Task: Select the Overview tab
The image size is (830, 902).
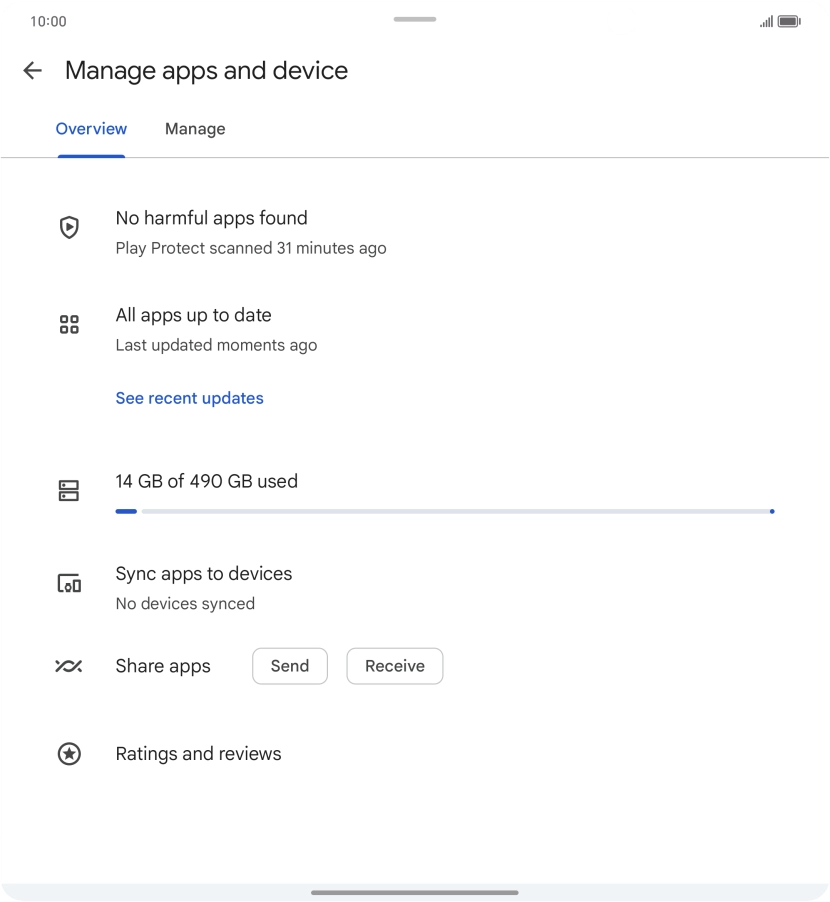Action: click(x=91, y=129)
